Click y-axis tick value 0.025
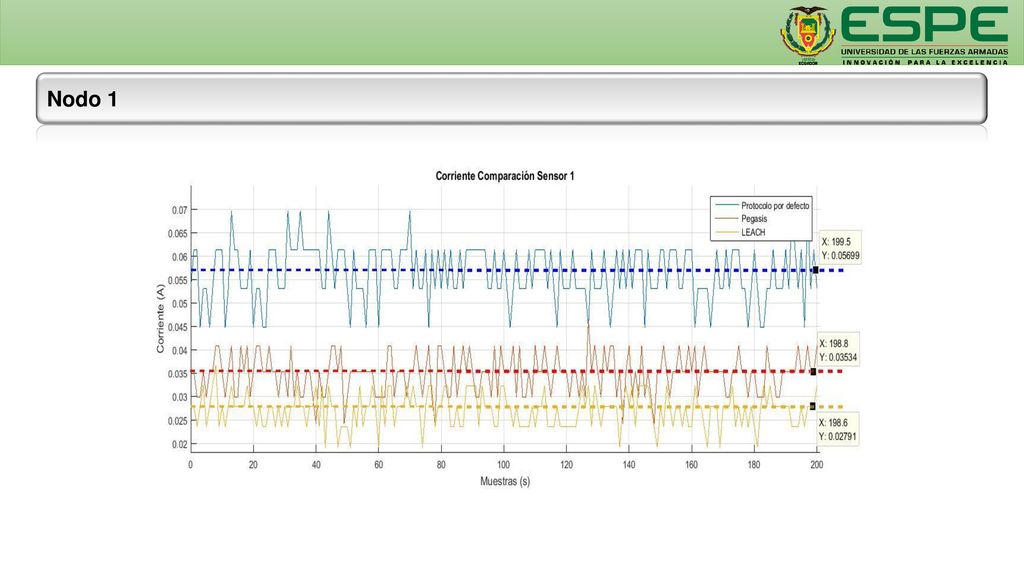The height and width of the screenshot is (576, 1024). [178, 421]
